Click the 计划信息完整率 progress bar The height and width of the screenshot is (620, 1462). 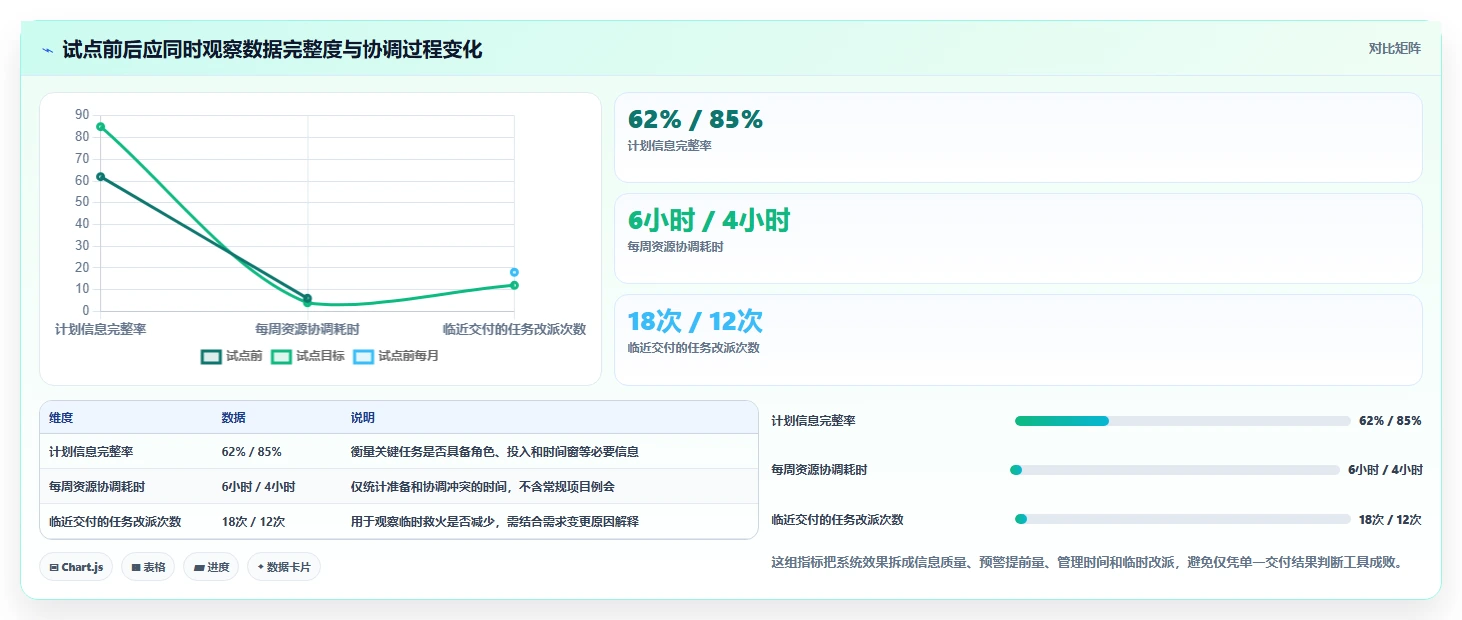(x=1183, y=421)
